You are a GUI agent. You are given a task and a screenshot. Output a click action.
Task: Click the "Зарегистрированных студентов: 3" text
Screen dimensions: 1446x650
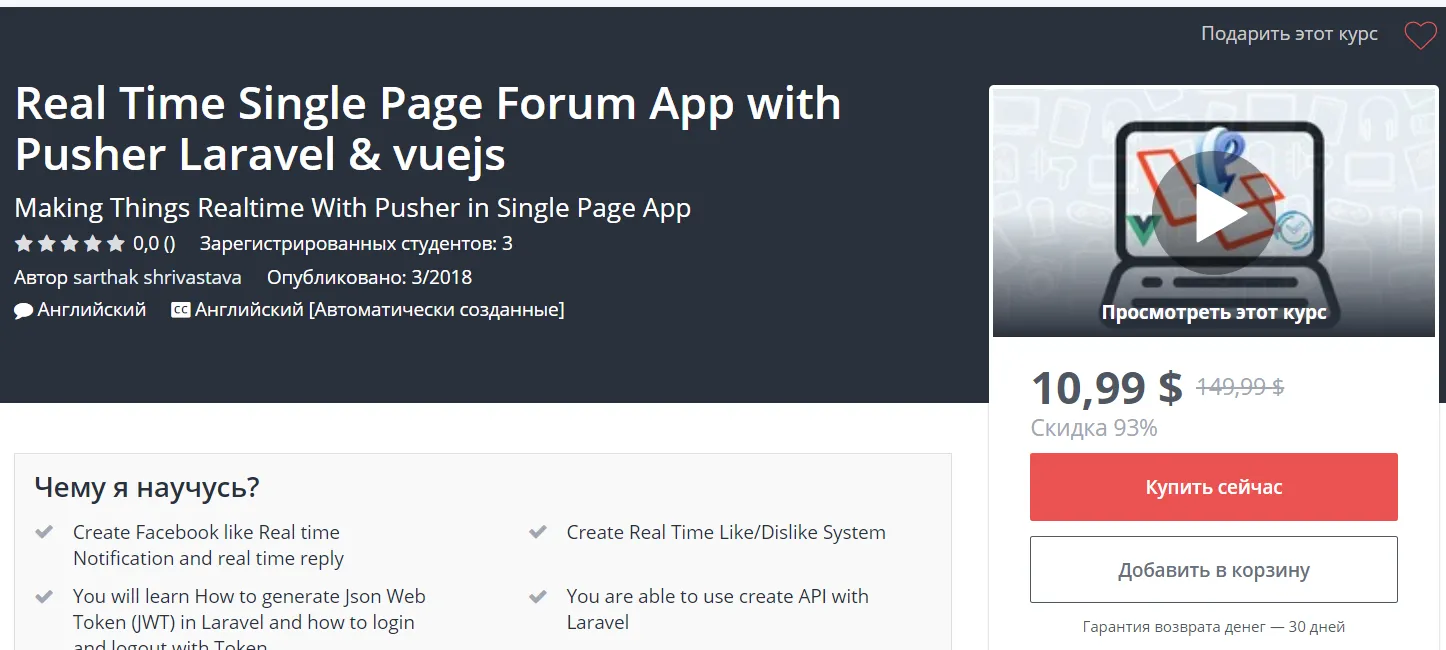[356, 243]
